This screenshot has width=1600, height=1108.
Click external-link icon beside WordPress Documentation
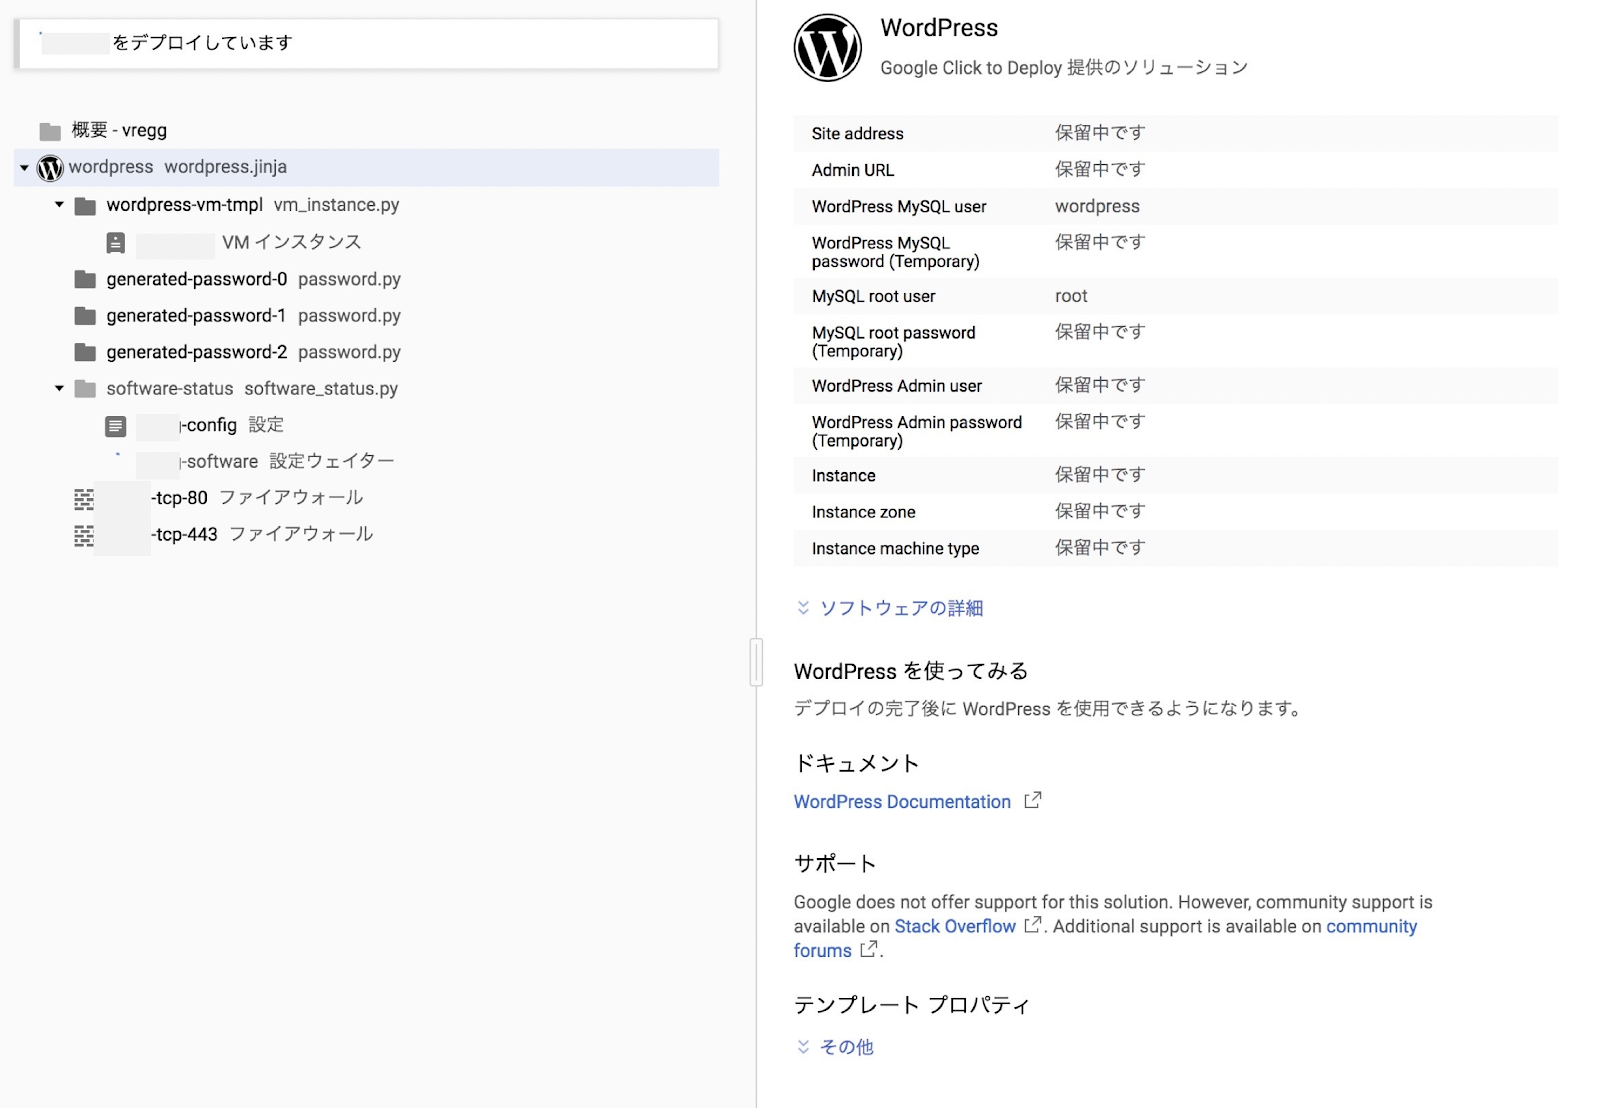pyautogui.click(x=1033, y=800)
